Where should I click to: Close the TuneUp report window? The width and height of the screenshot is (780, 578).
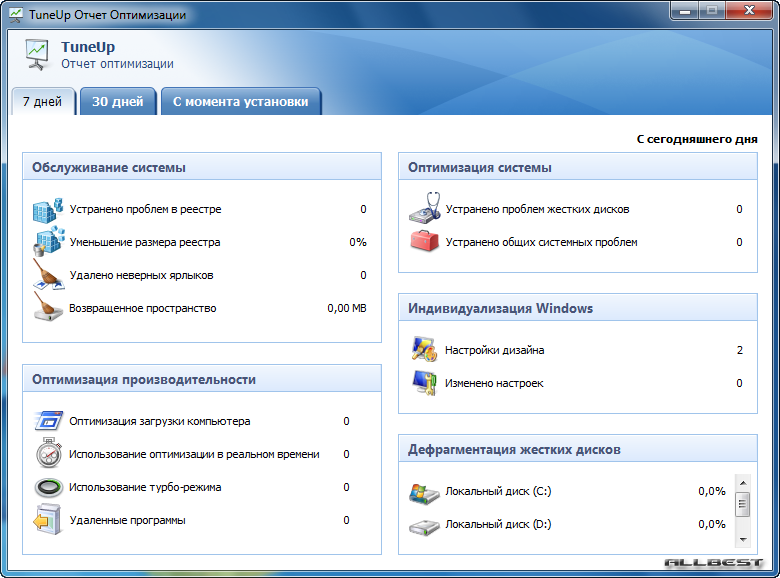coord(749,10)
